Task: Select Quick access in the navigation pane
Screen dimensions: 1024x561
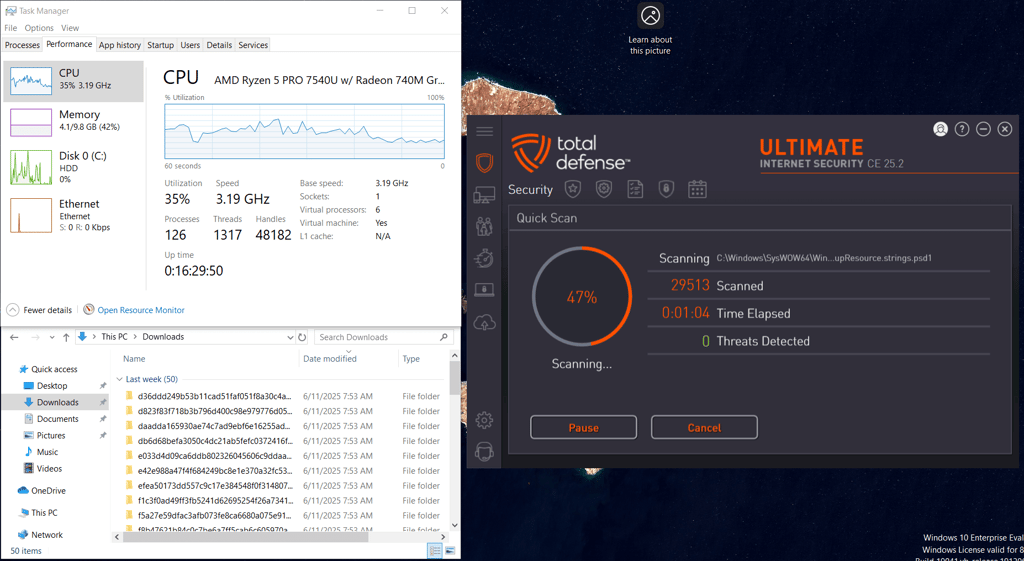Action: [x=54, y=369]
